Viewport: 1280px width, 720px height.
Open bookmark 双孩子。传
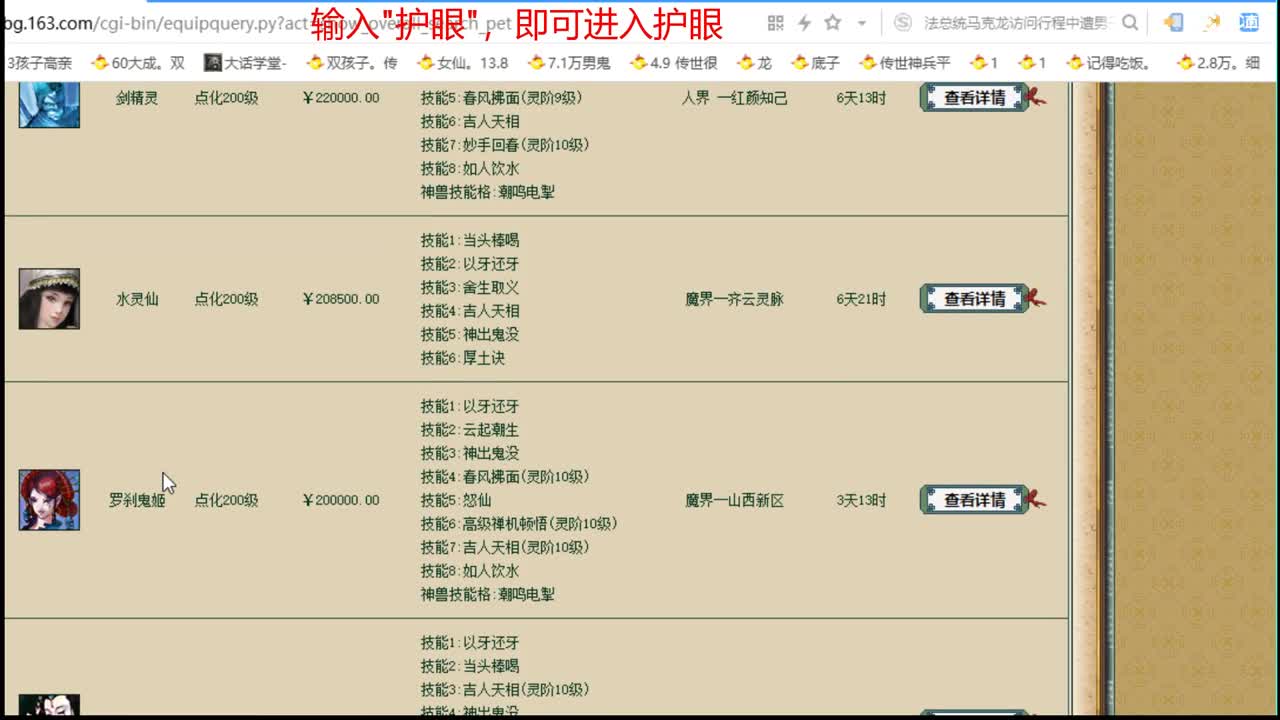[352, 63]
